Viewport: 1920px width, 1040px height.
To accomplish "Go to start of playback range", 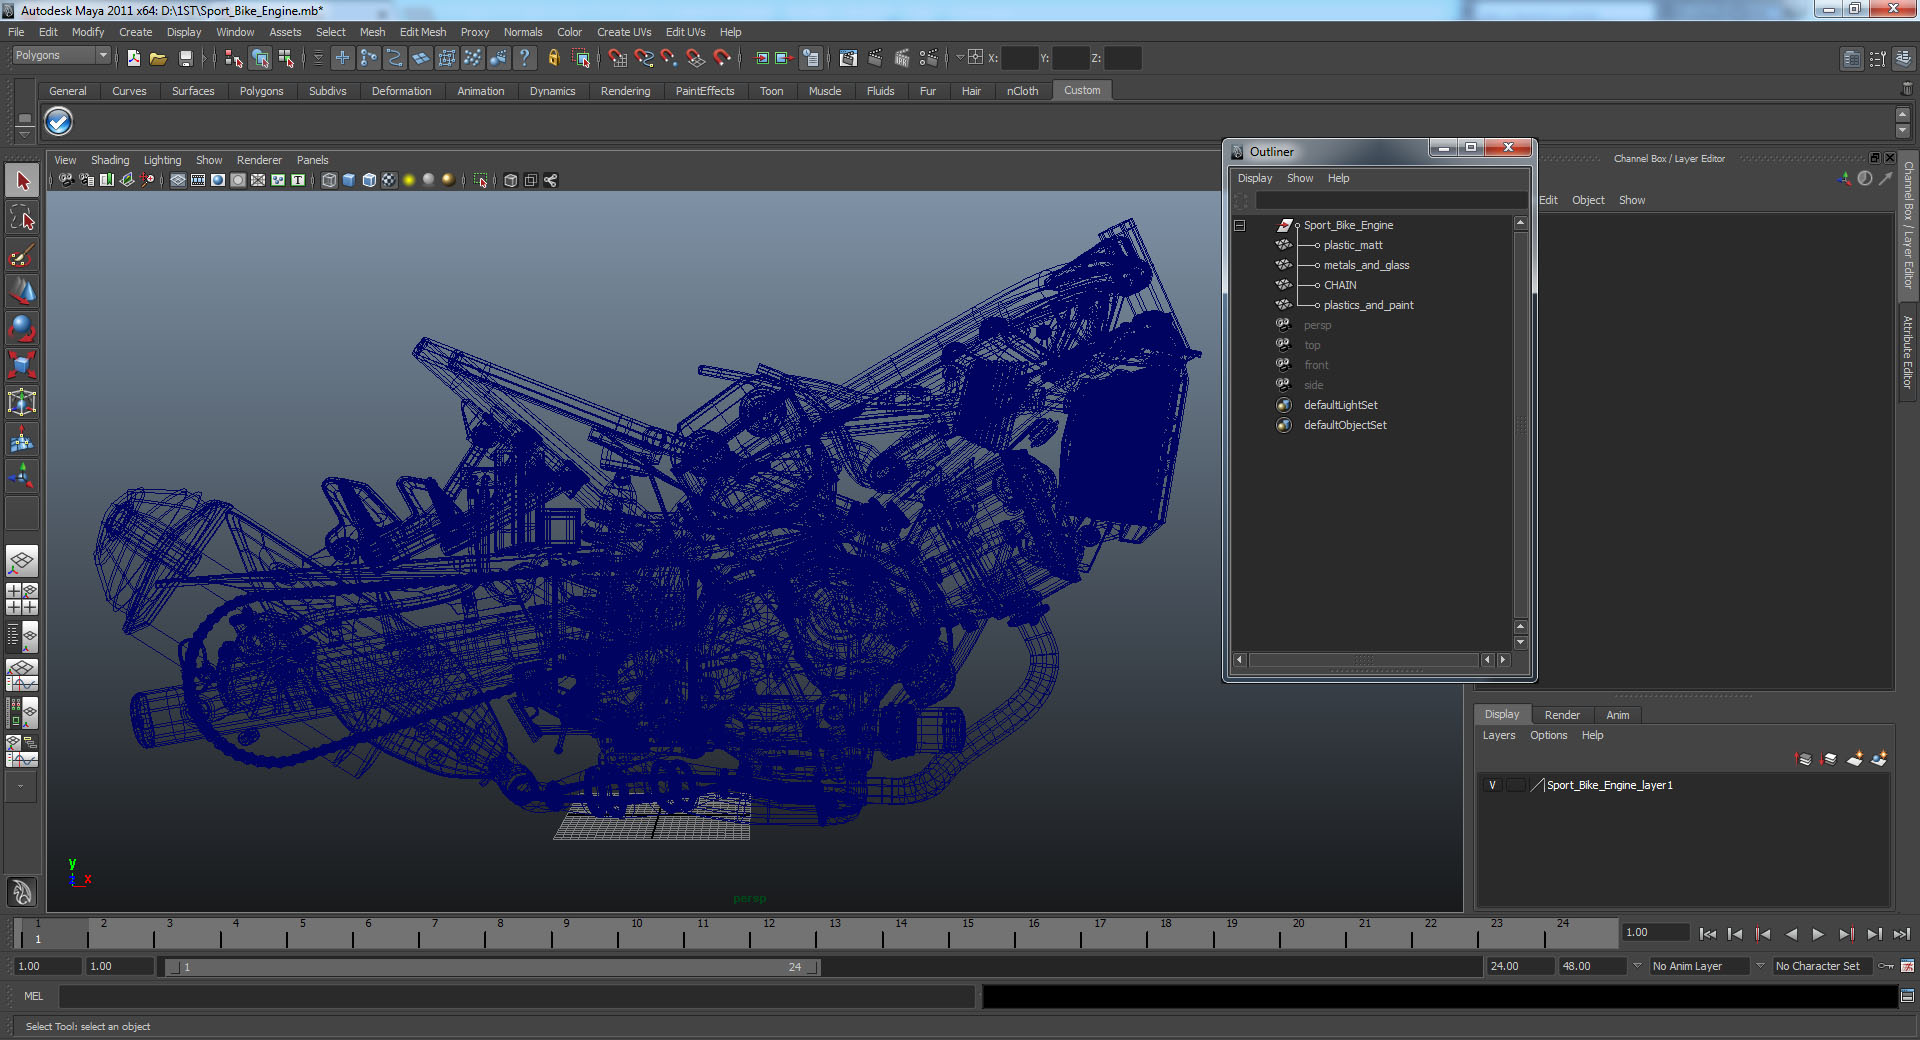I will (x=1708, y=934).
